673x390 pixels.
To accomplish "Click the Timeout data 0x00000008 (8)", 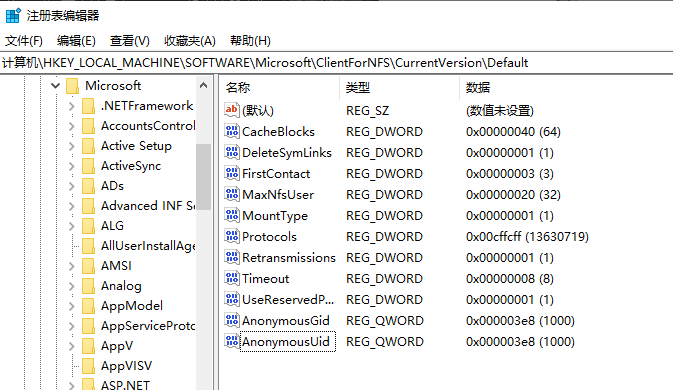I will point(509,278).
